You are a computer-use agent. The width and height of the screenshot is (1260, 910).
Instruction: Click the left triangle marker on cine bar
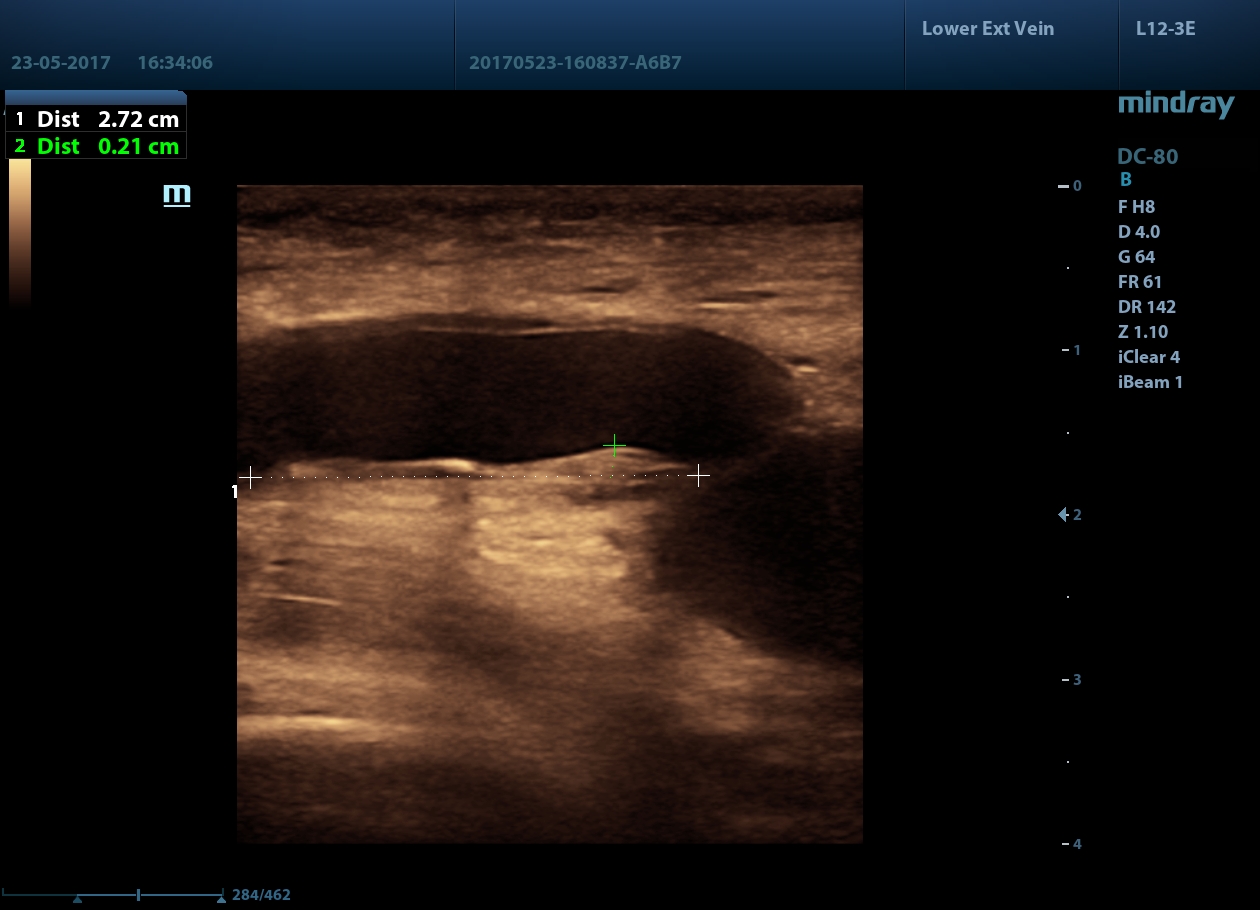click(77, 899)
